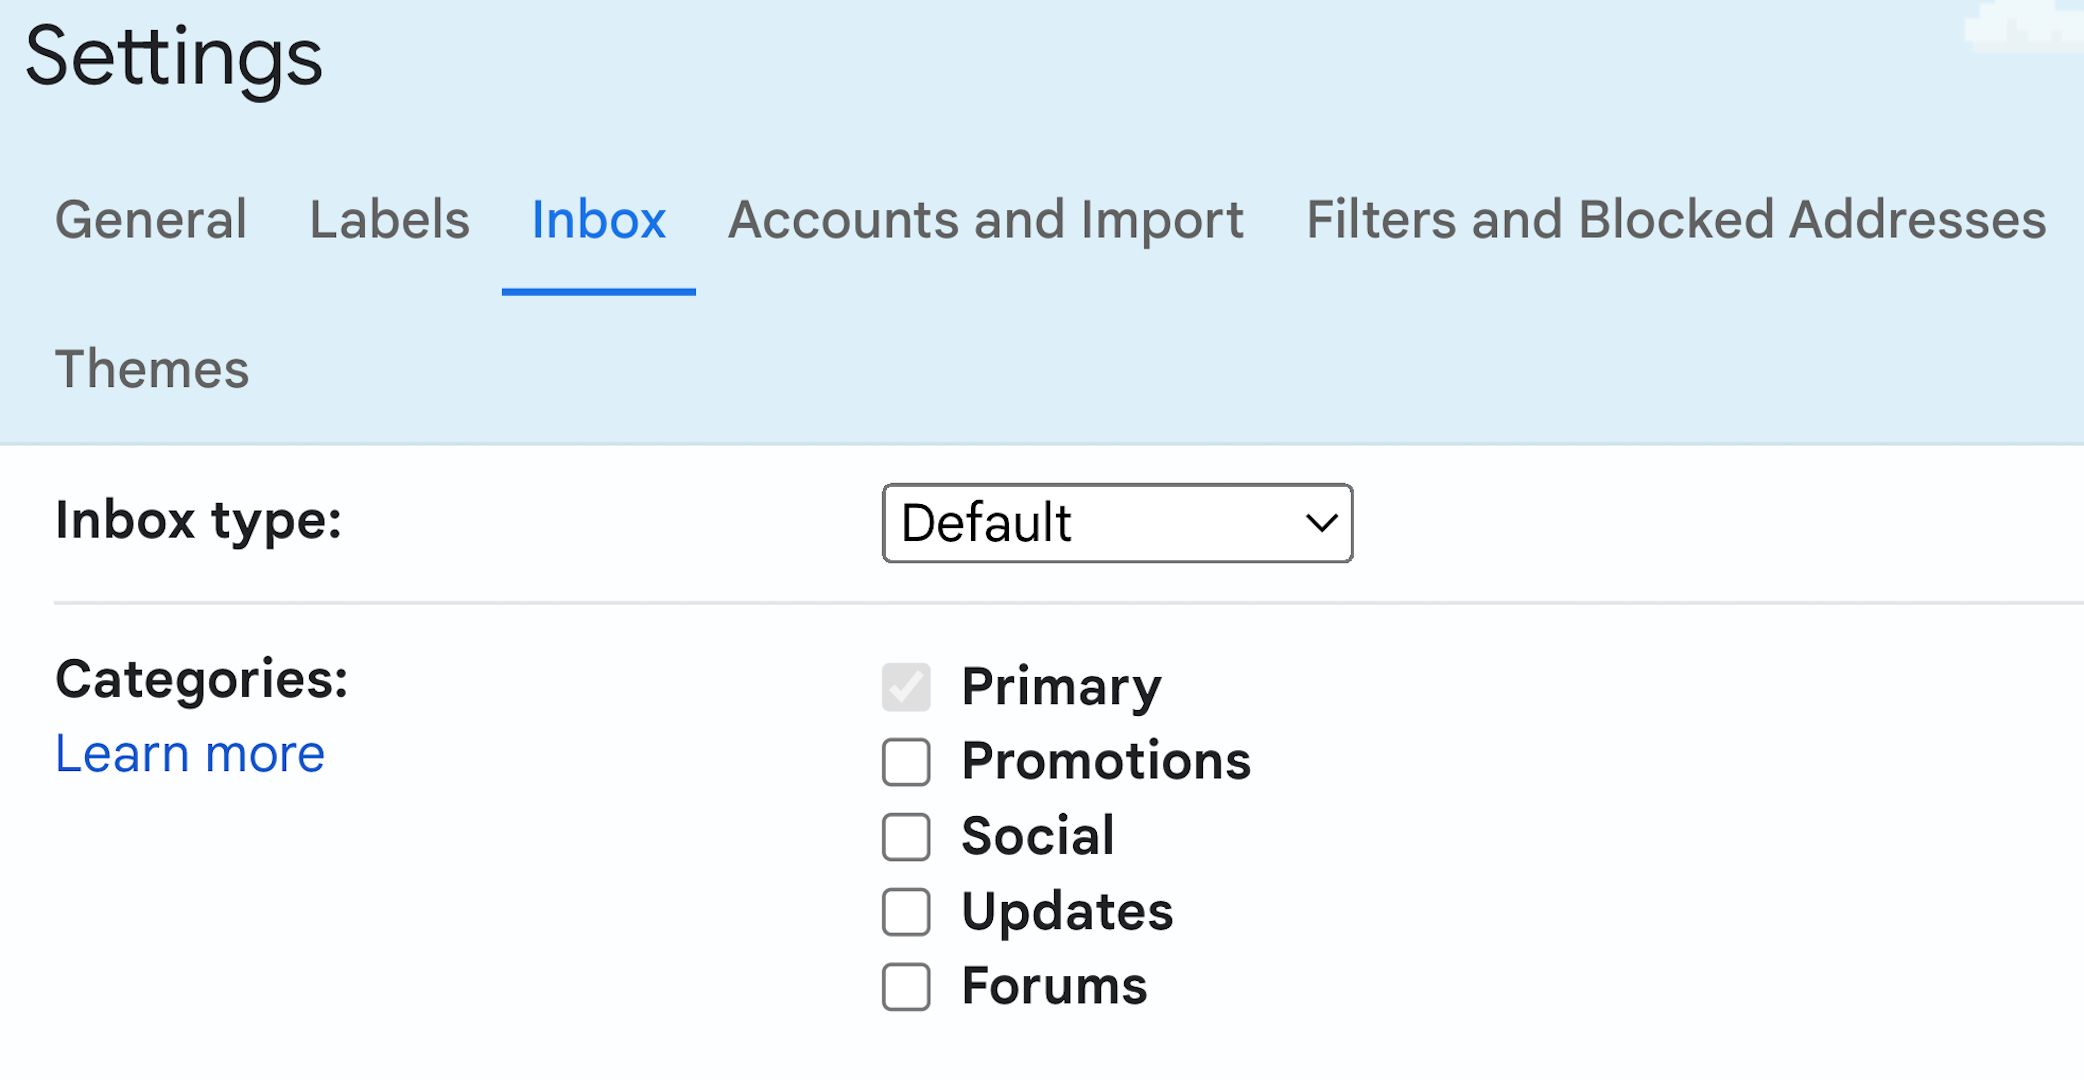
Task: Enable the Promotions category checkbox
Action: [906, 760]
